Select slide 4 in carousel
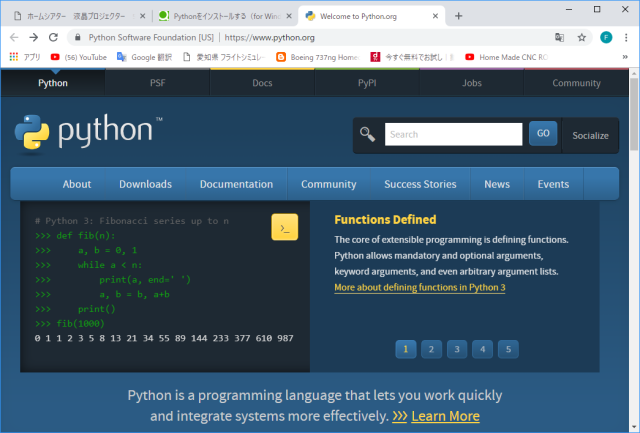Image resolution: width=640 pixels, height=433 pixels. pyautogui.click(x=482, y=349)
